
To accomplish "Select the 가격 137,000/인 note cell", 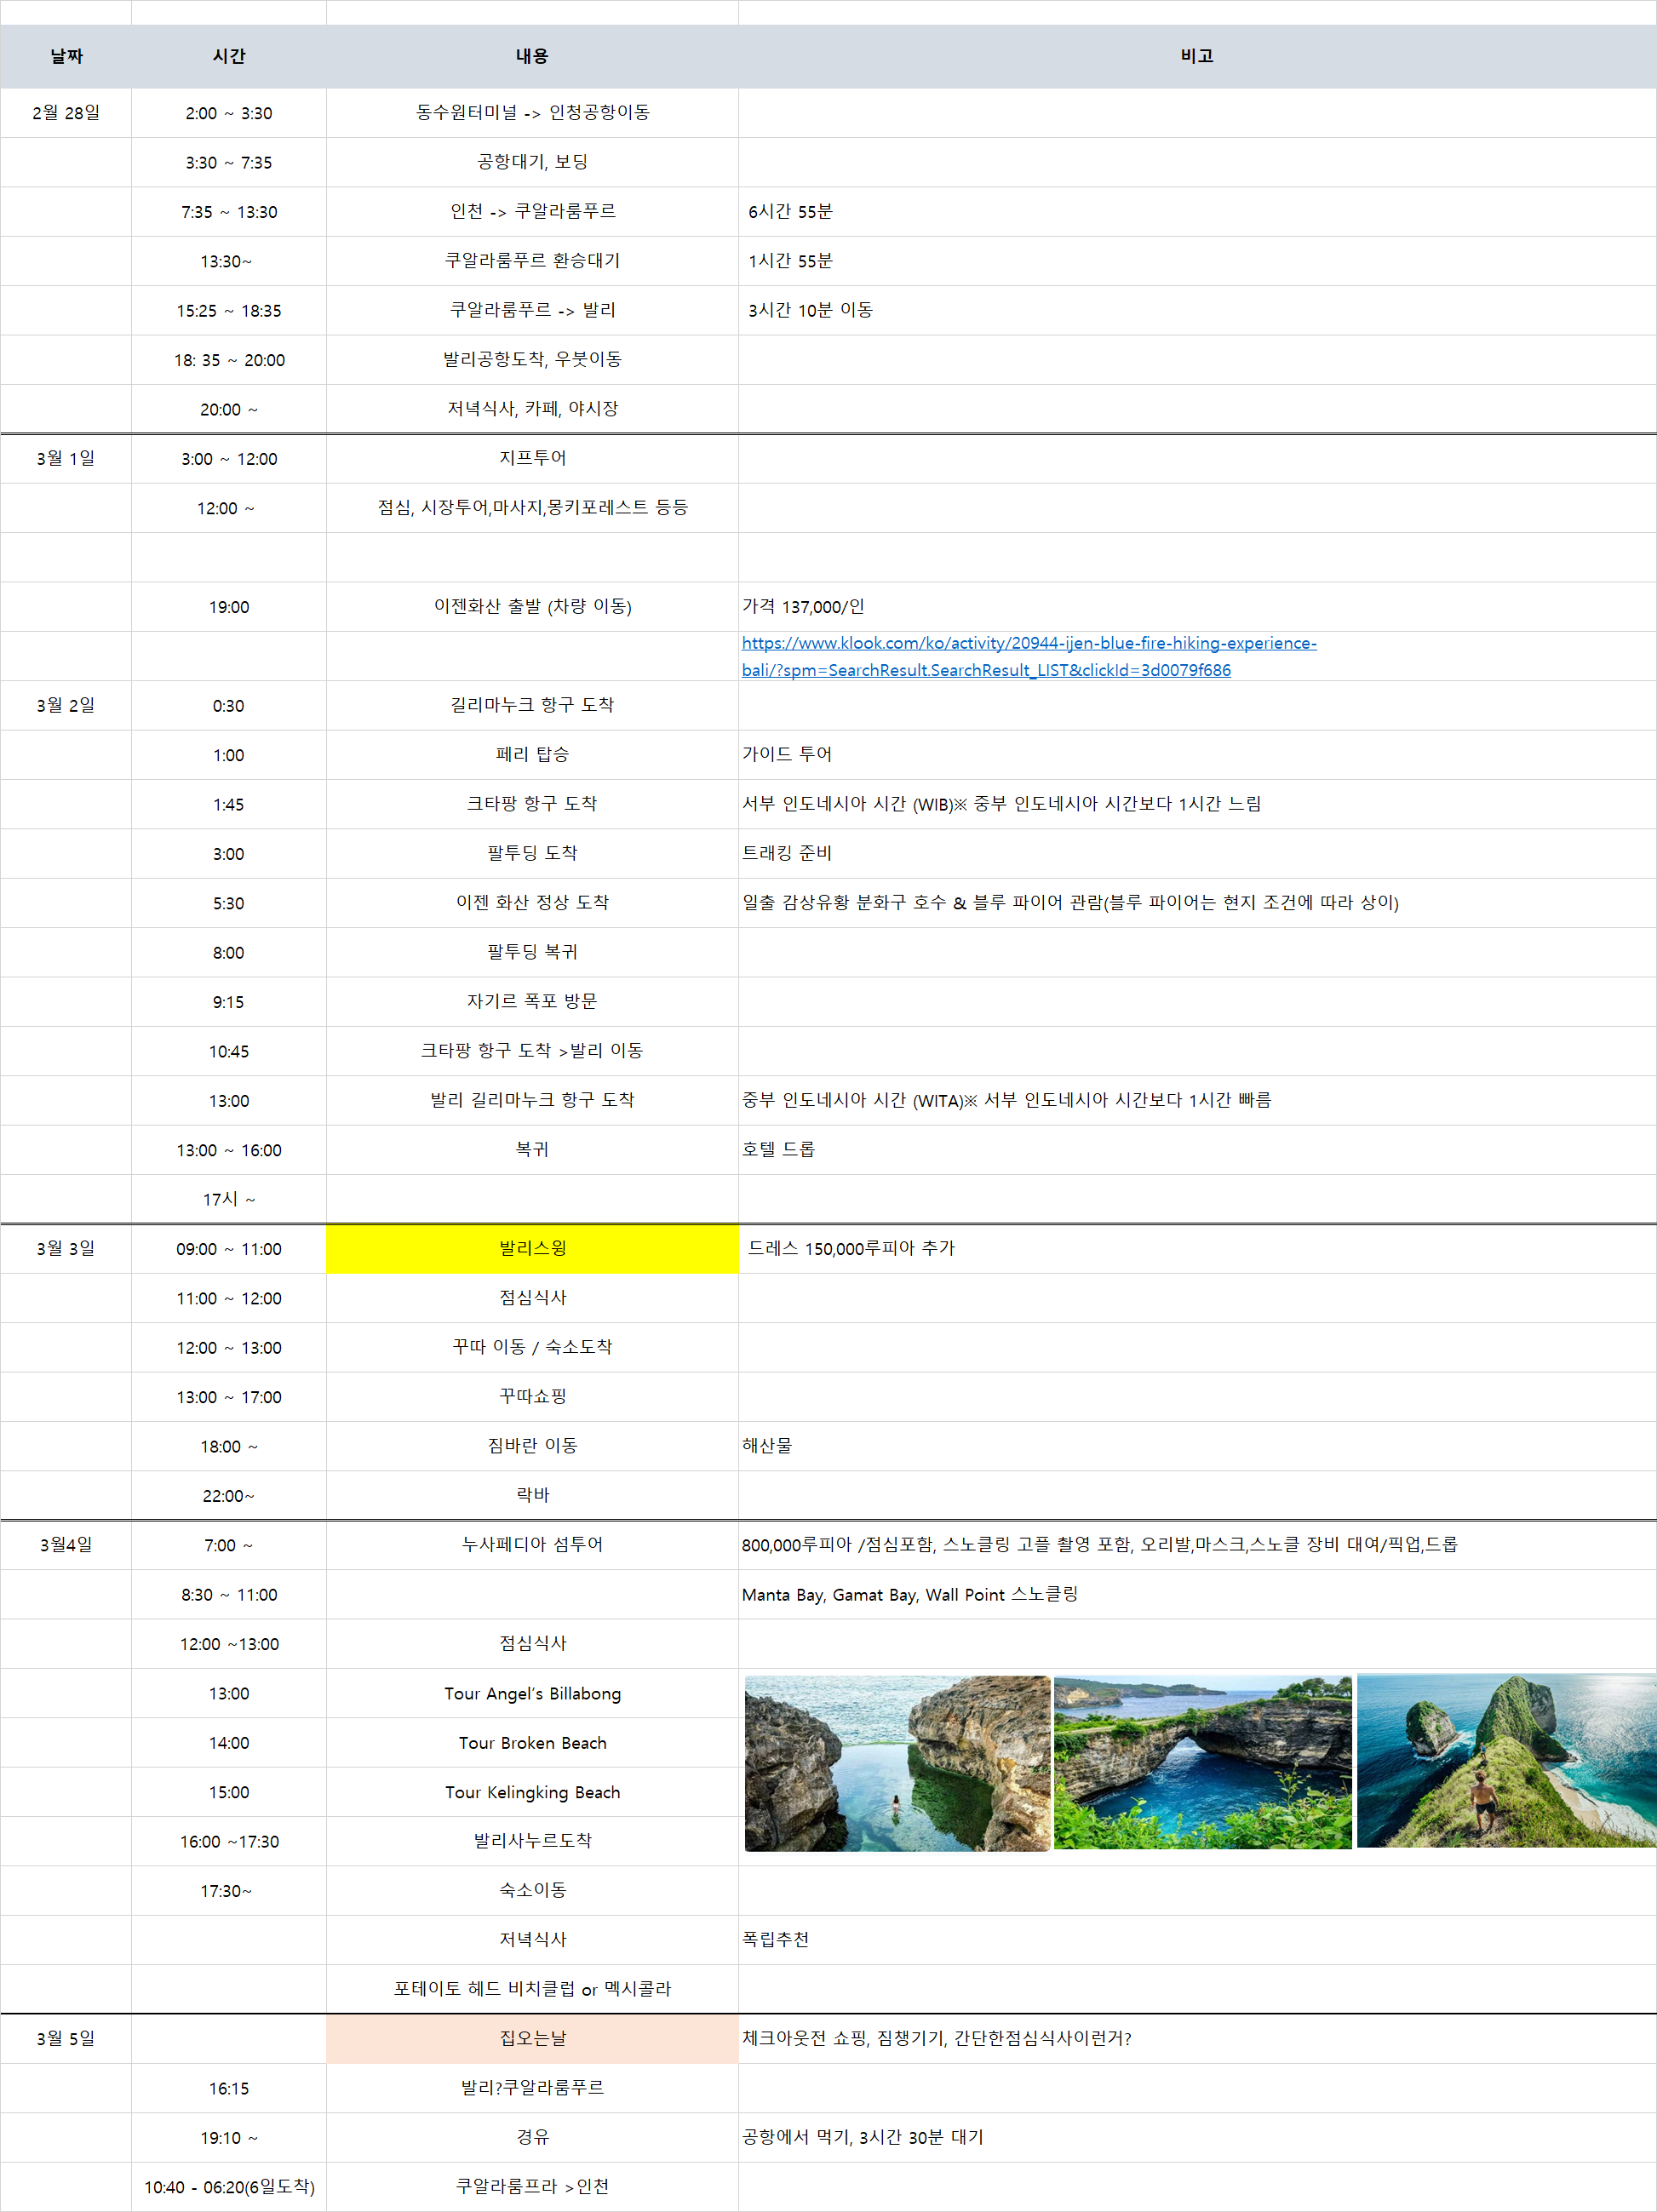I will (803, 607).
